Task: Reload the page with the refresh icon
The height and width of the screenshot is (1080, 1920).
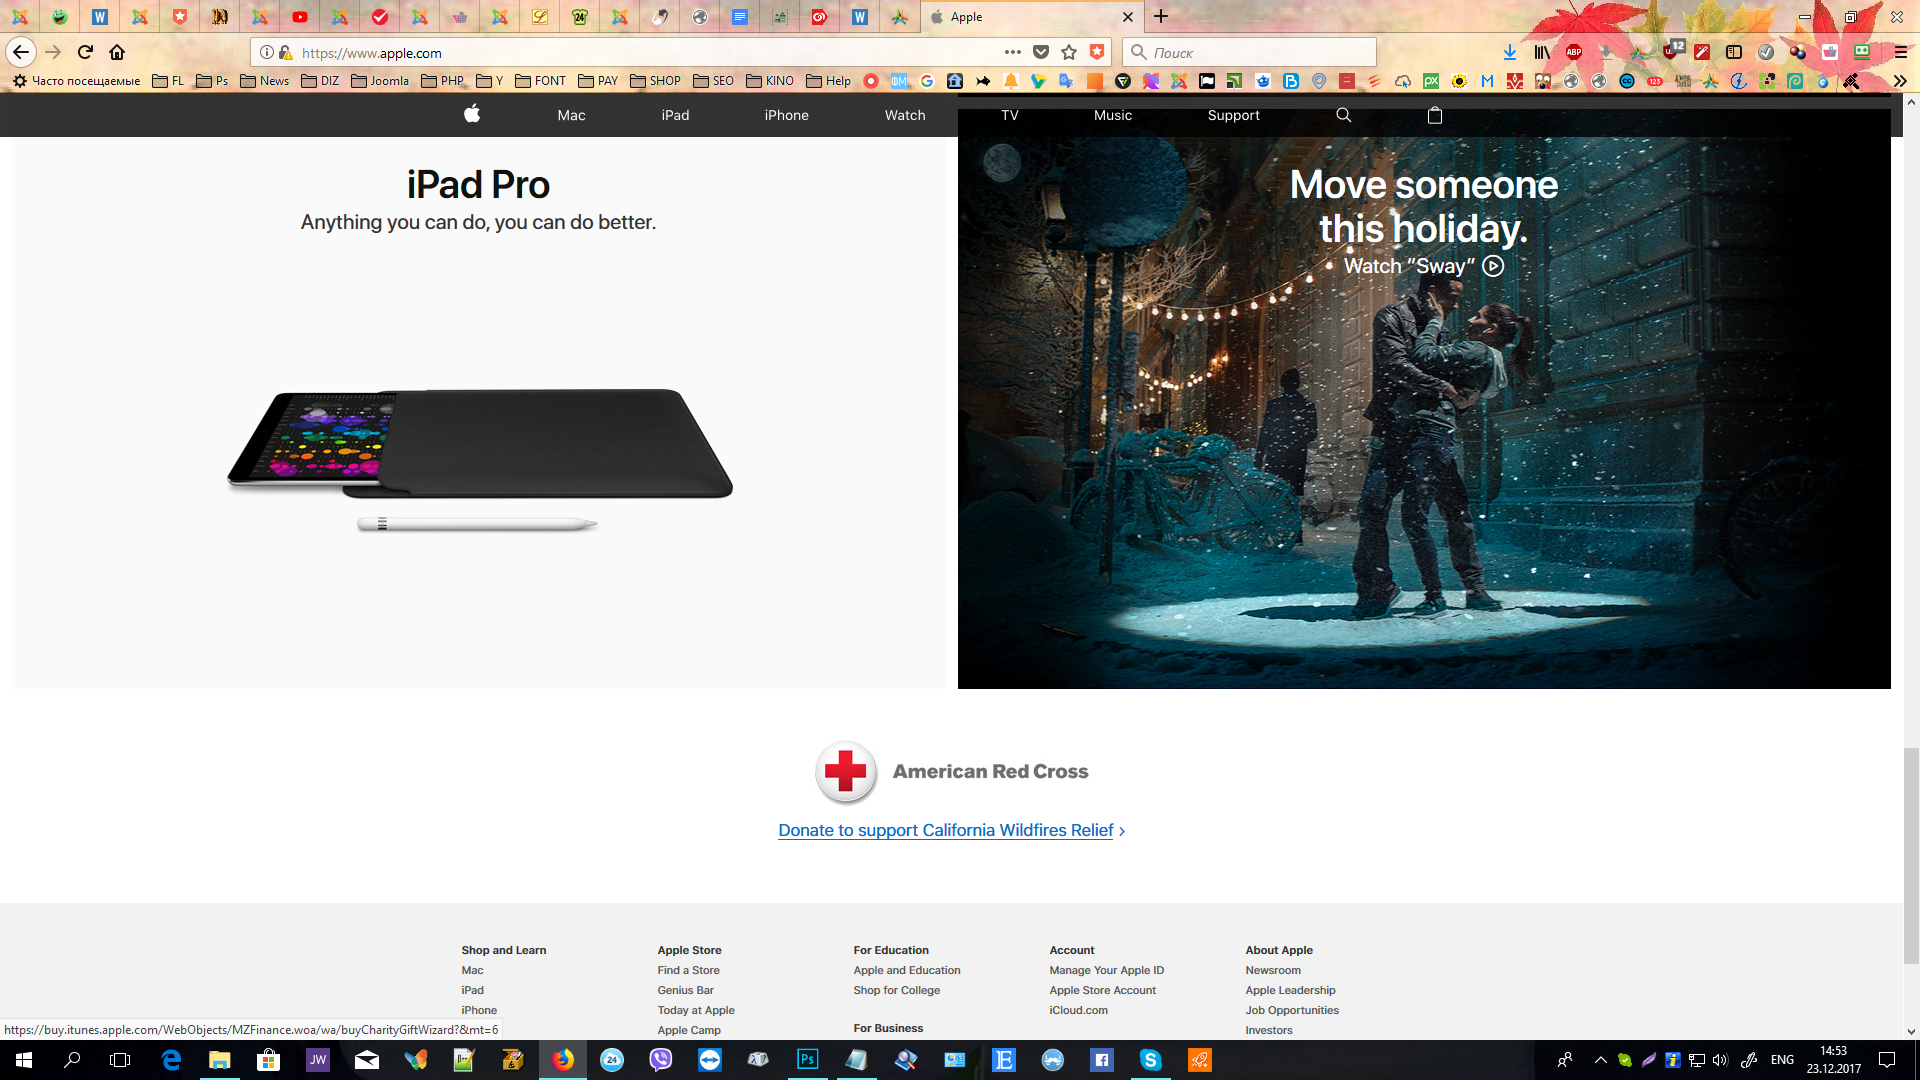Action: 85,52
